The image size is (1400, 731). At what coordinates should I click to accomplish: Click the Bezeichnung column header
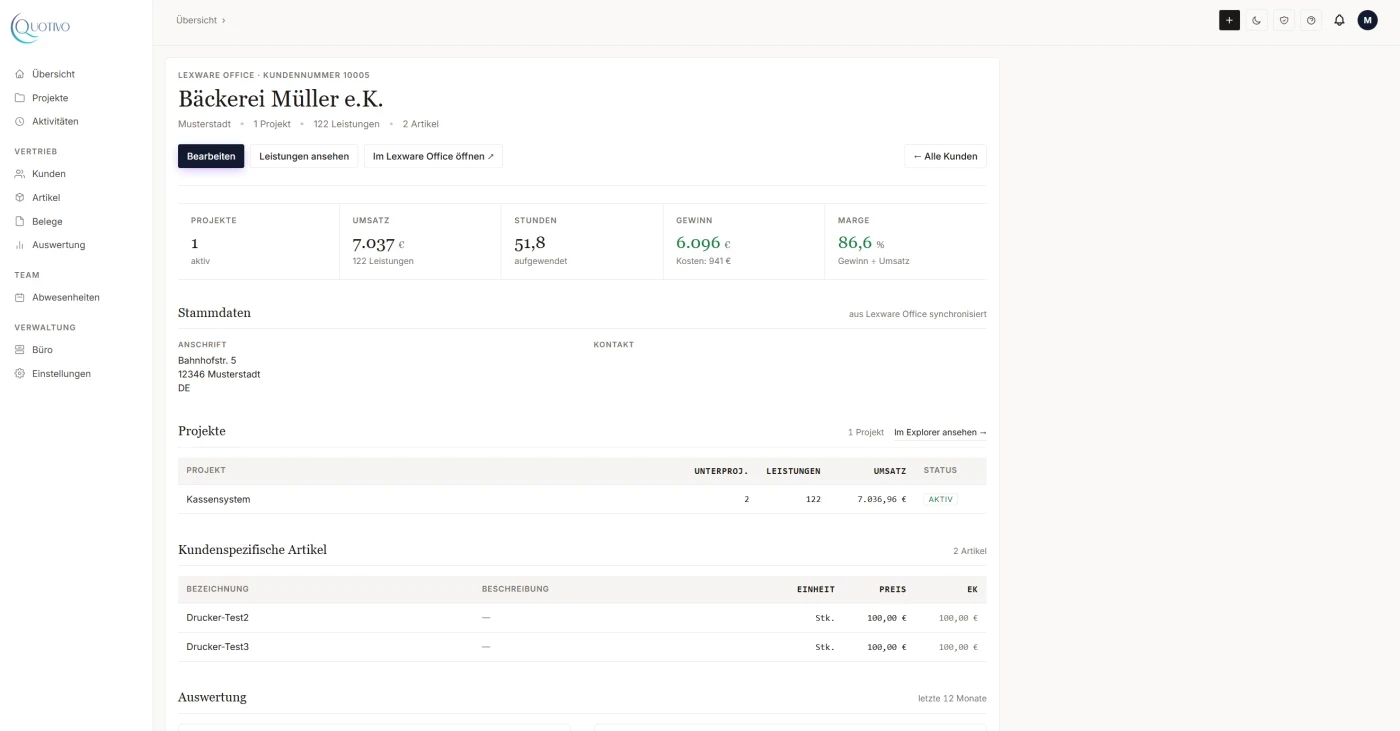(217, 589)
